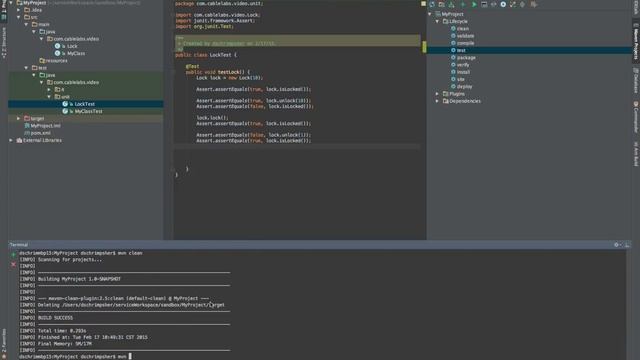Select the verify lifecycle goal
Image resolution: width=640 pixels, height=360 pixels.
click(x=462, y=65)
